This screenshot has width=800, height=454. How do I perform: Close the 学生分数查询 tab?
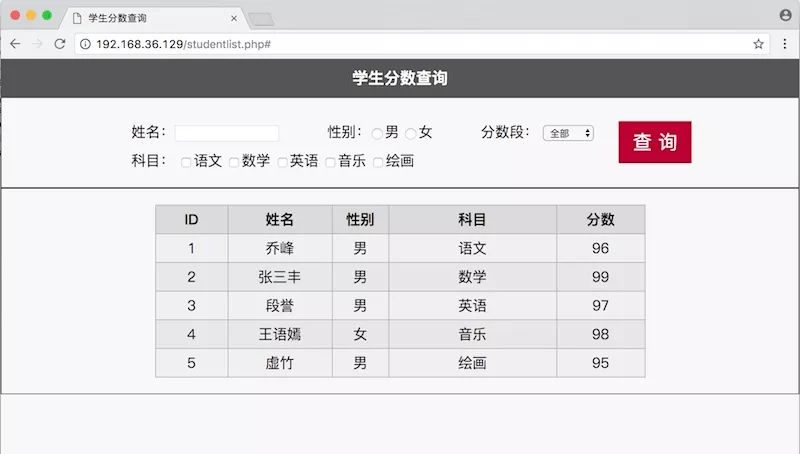pyautogui.click(x=234, y=18)
